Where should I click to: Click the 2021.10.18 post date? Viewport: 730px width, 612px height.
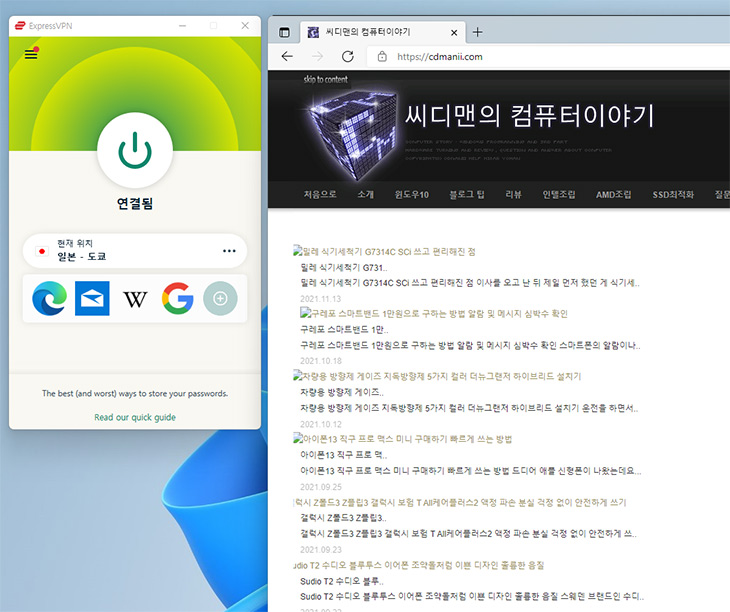pos(321,361)
